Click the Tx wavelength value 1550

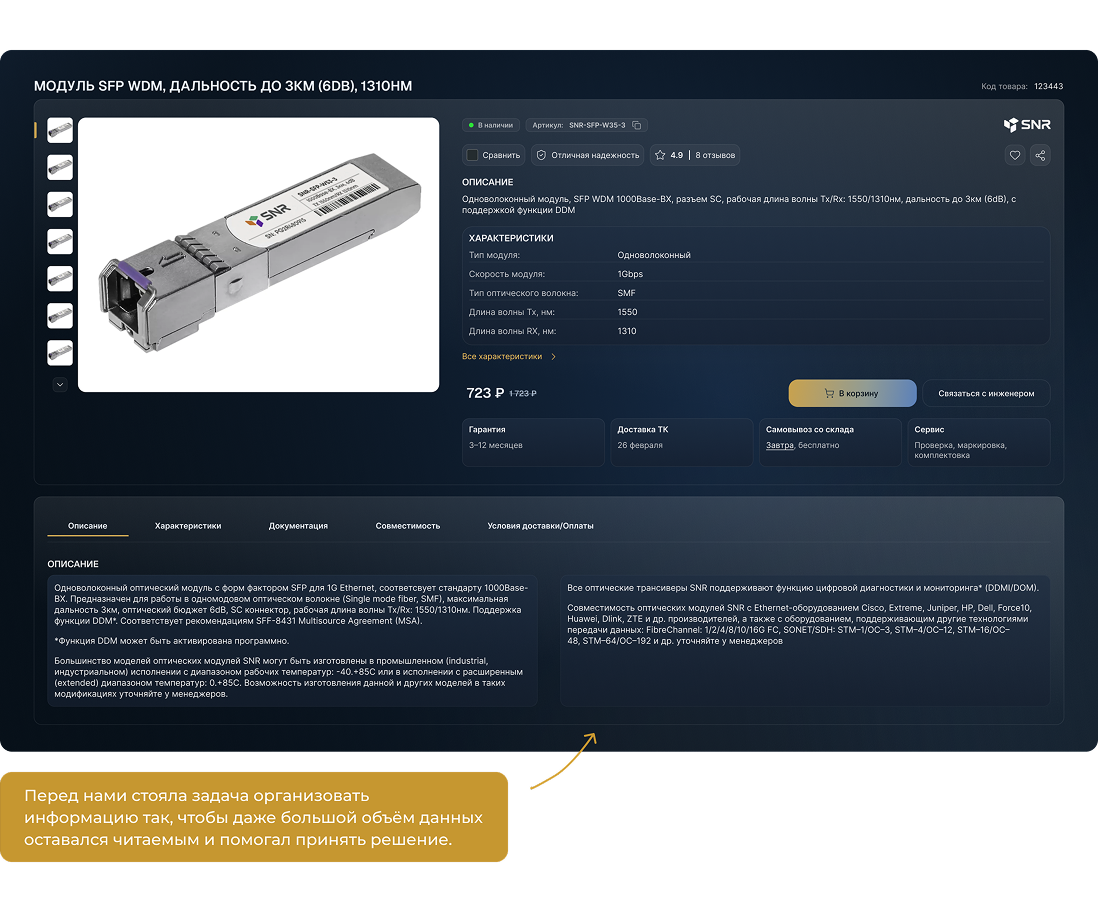627,312
